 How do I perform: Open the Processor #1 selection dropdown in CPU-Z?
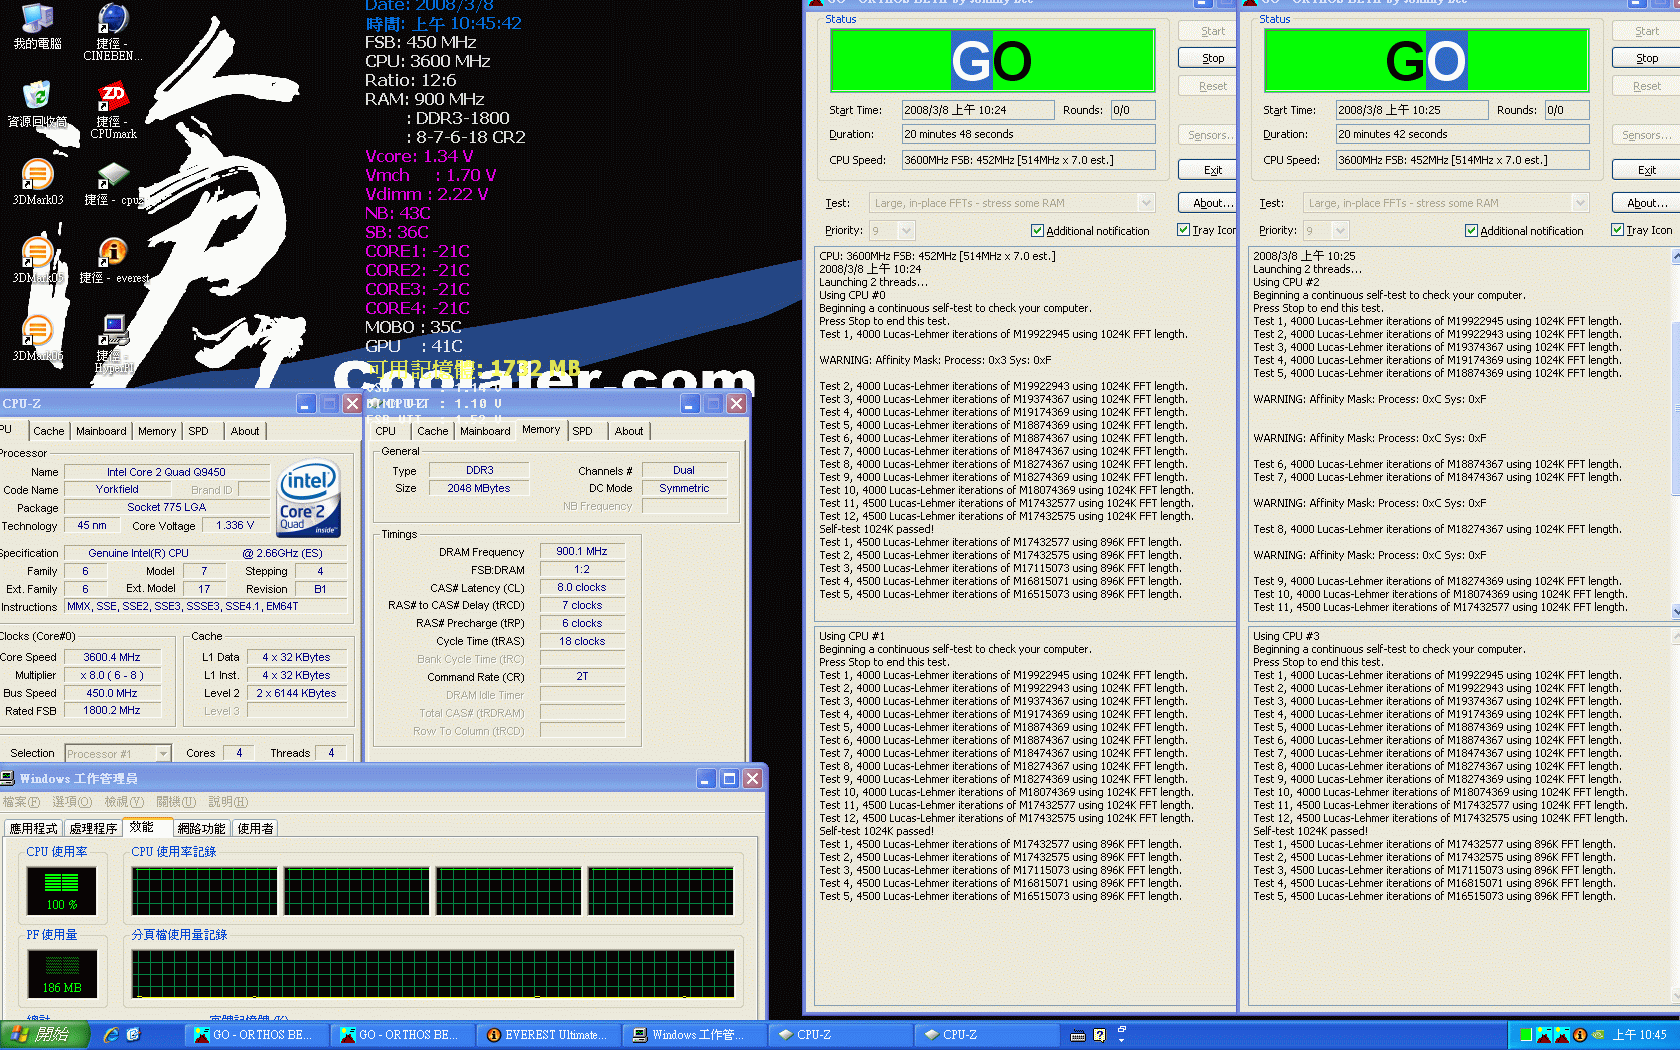point(118,754)
